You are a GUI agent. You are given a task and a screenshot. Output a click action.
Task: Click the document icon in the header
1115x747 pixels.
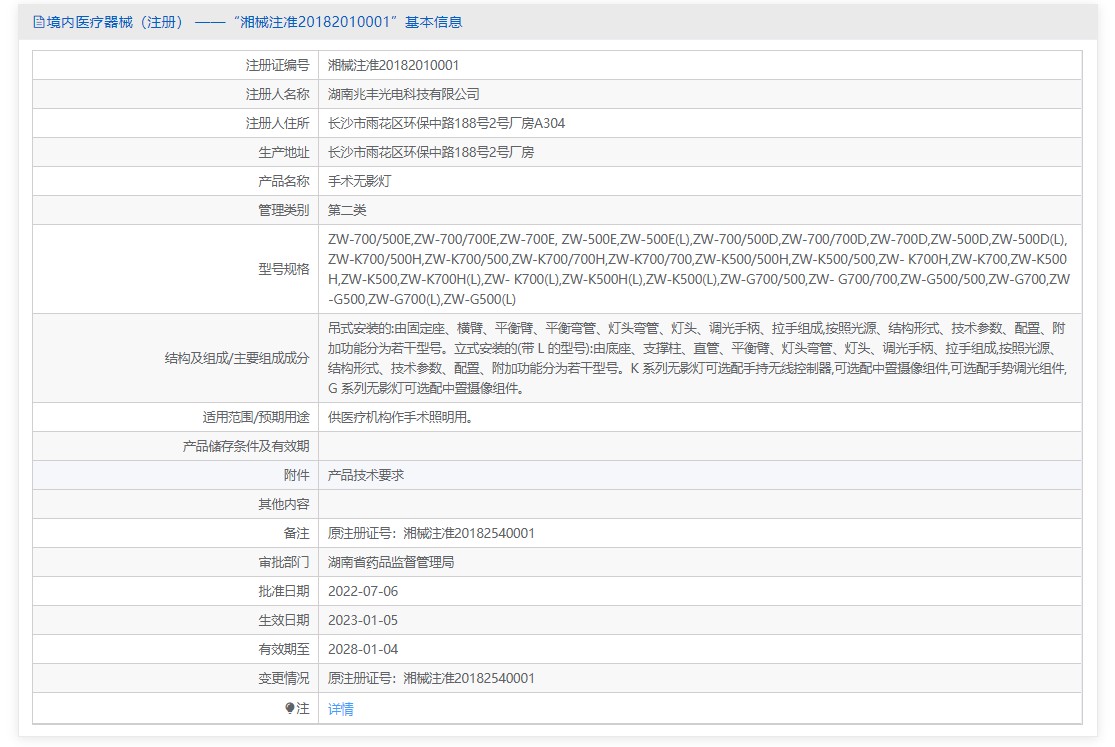[x=39, y=22]
